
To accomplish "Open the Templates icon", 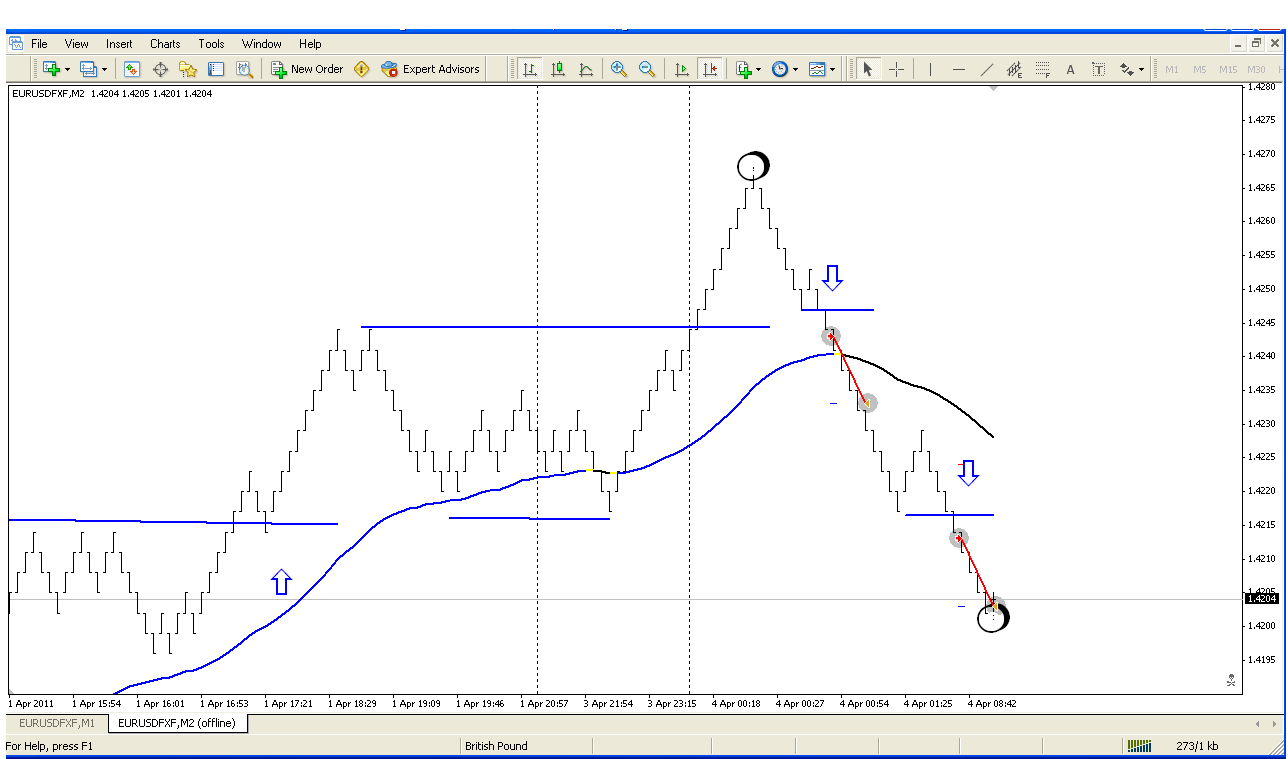I will [x=817, y=69].
